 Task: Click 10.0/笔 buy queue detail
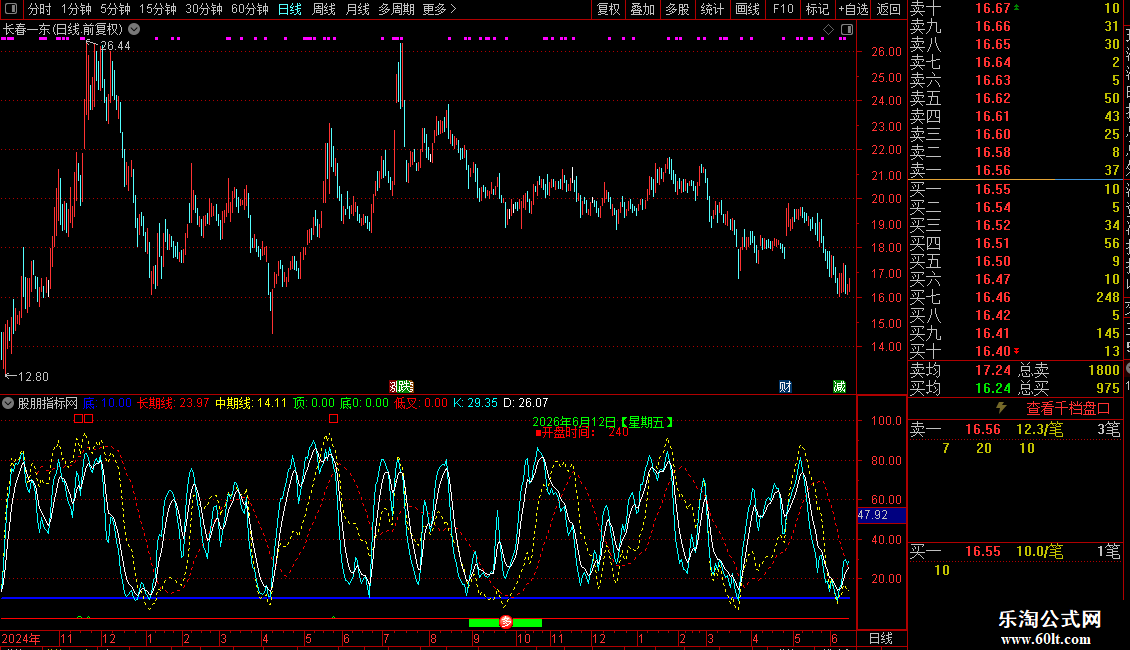tap(1040, 551)
